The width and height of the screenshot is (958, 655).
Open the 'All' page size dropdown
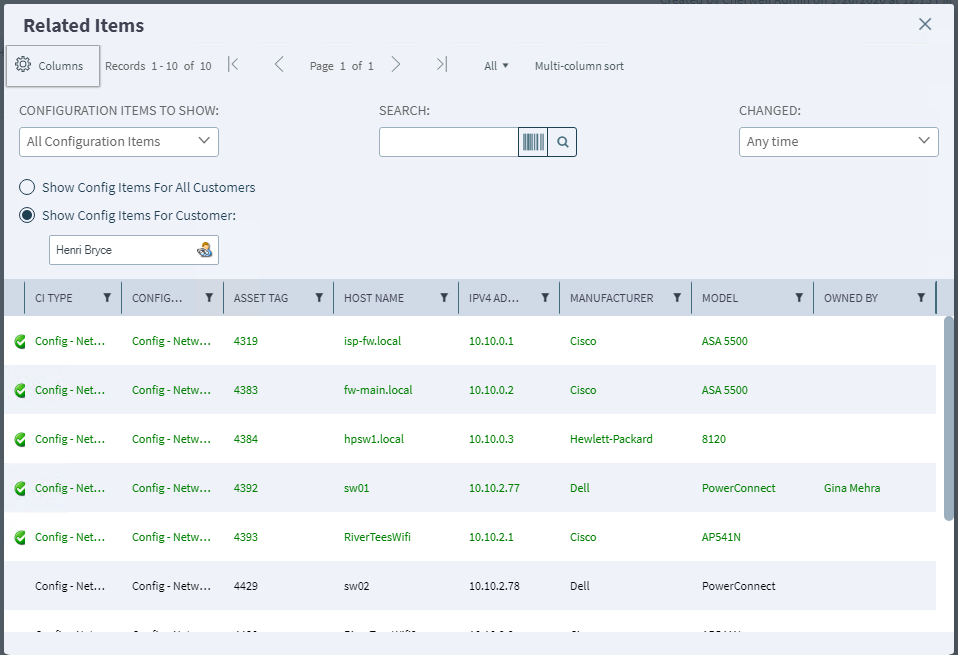[x=496, y=66]
